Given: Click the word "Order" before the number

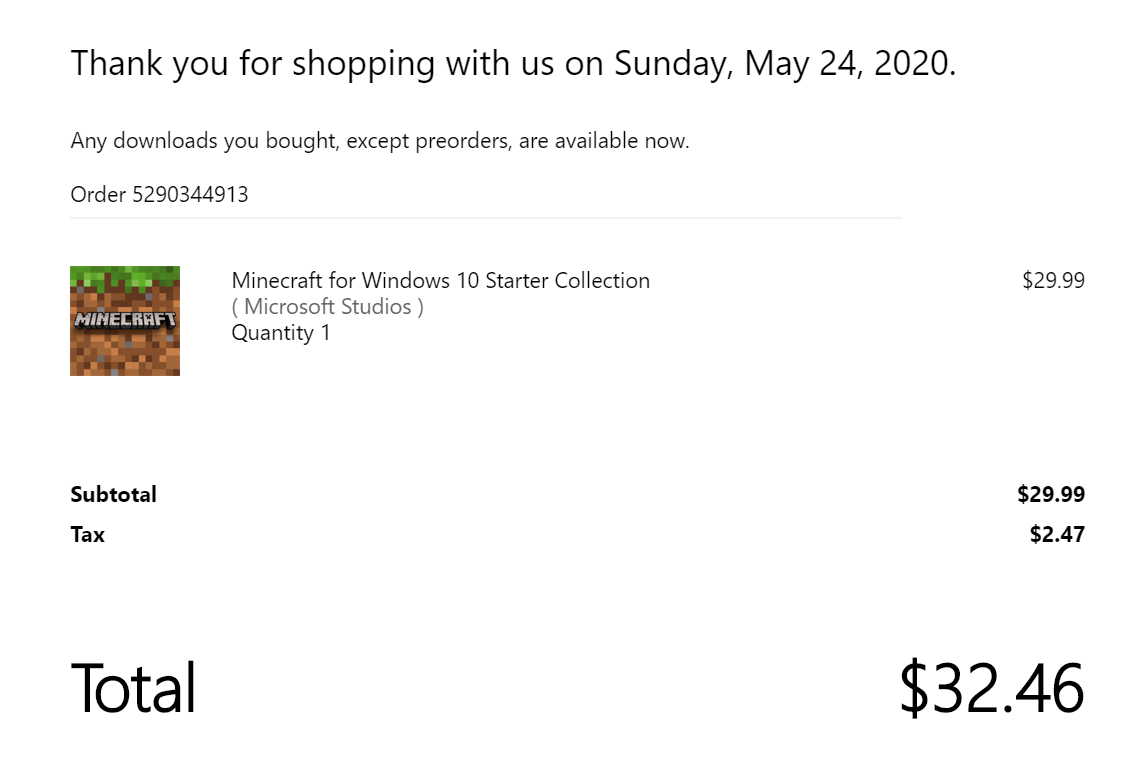Looking at the screenshot, I should coord(98,195).
